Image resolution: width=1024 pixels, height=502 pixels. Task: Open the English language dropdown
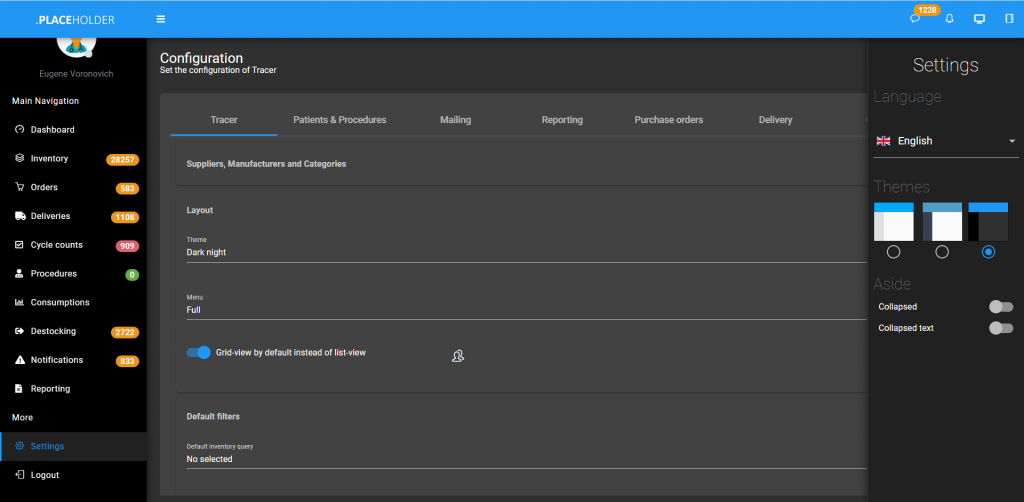tap(946, 141)
